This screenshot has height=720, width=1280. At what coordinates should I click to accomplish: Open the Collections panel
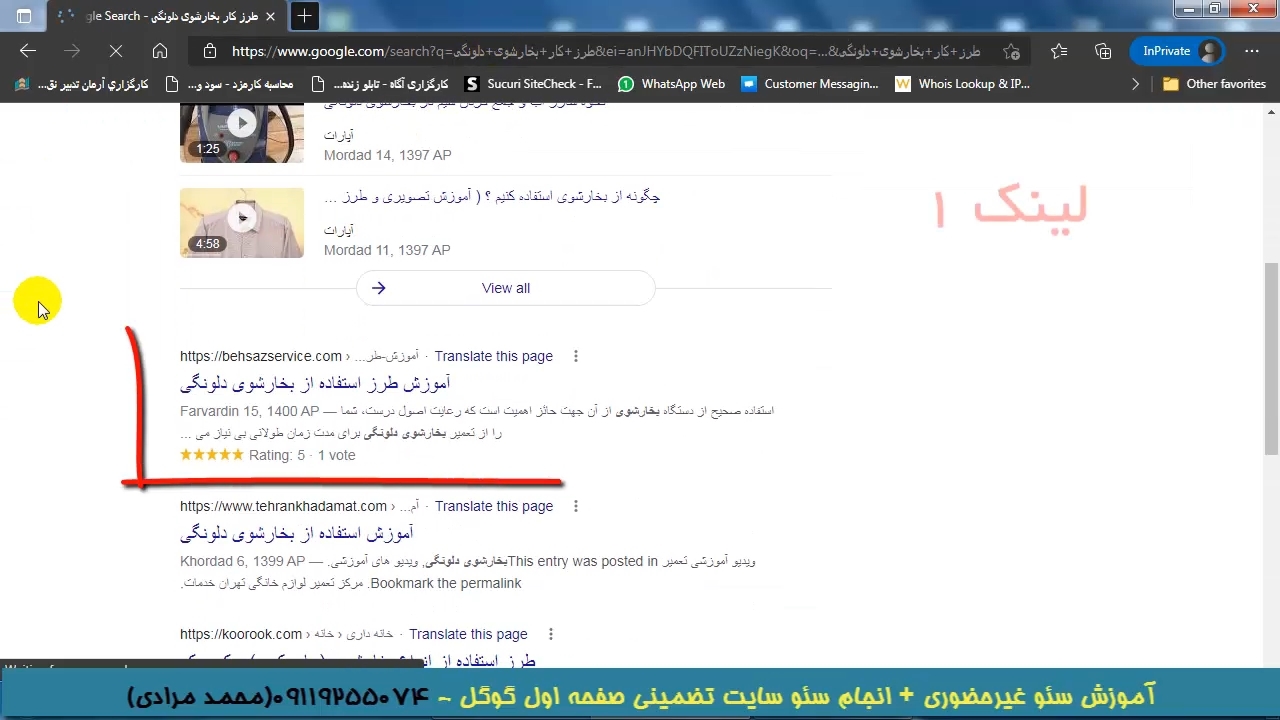pos(1103,51)
